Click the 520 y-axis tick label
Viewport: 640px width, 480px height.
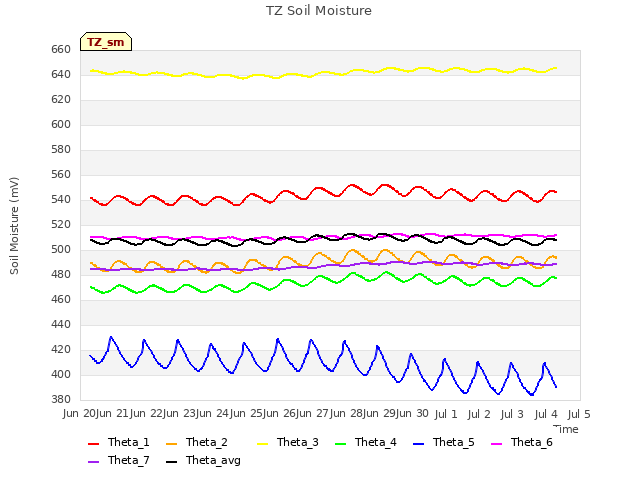click(61, 224)
